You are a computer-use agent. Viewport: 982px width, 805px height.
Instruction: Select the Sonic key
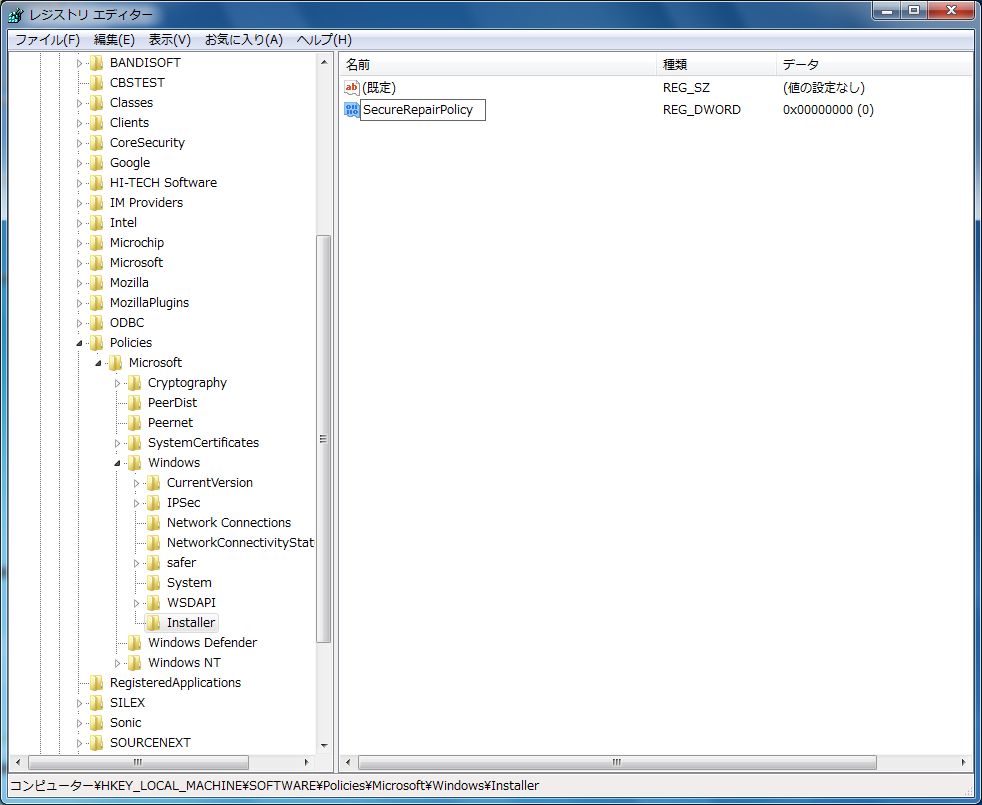tap(125, 722)
